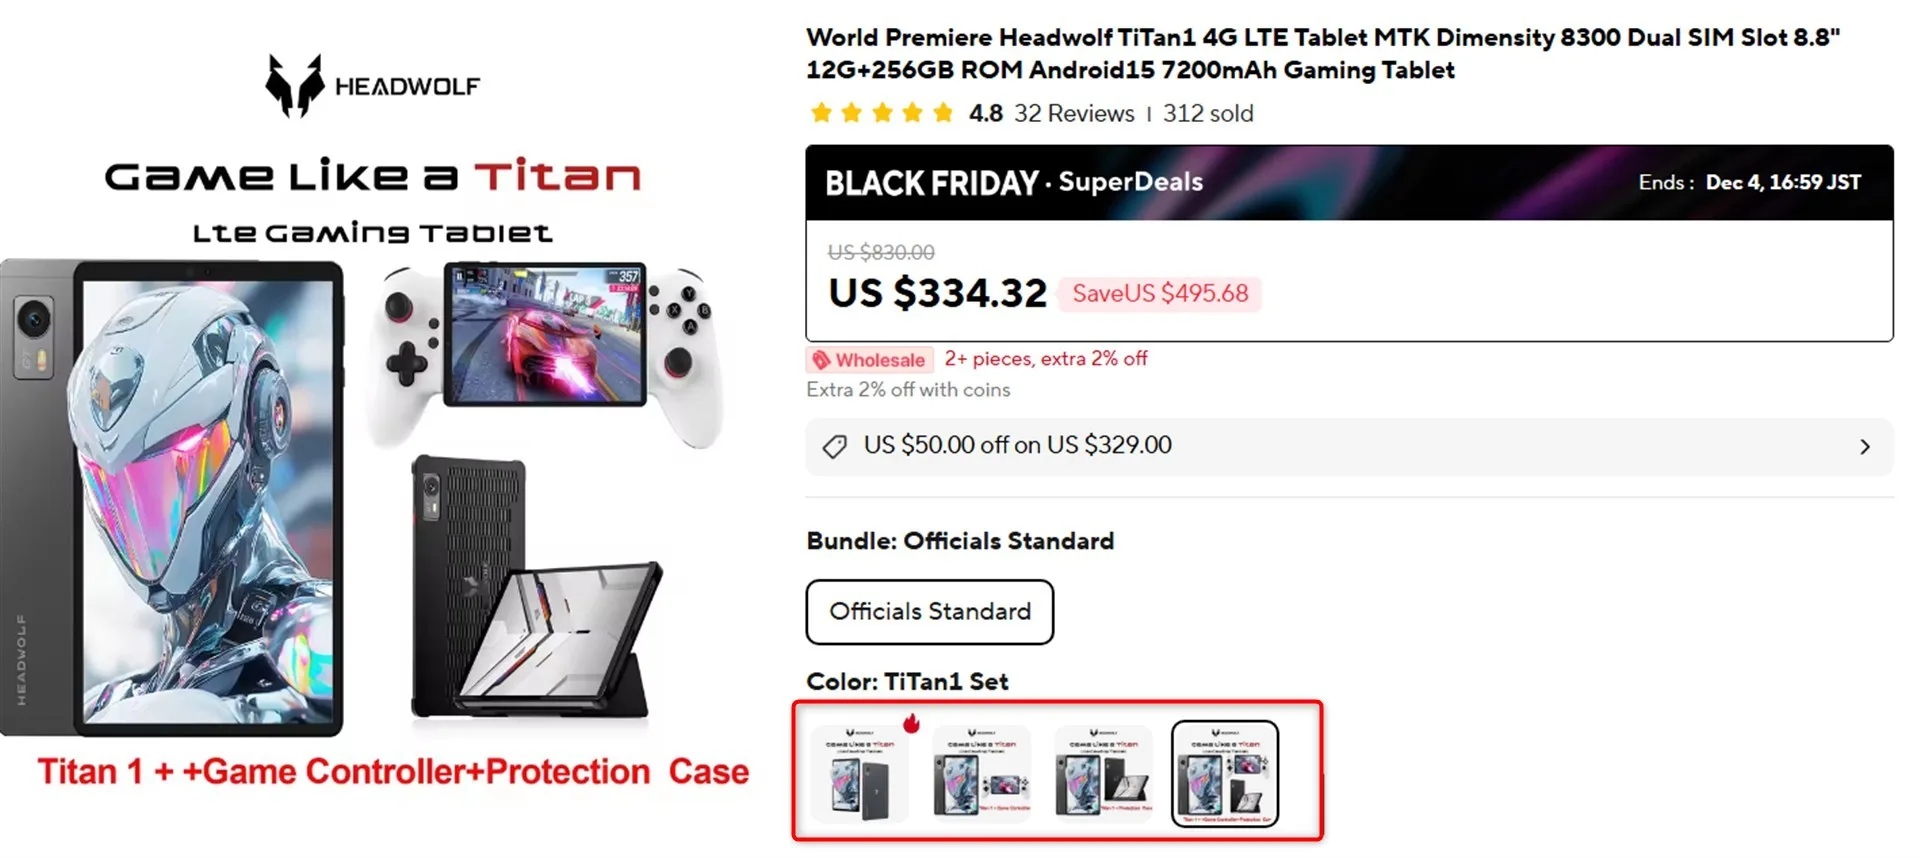
Task: Click the five-star rating icons
Action: pos(881,113)
